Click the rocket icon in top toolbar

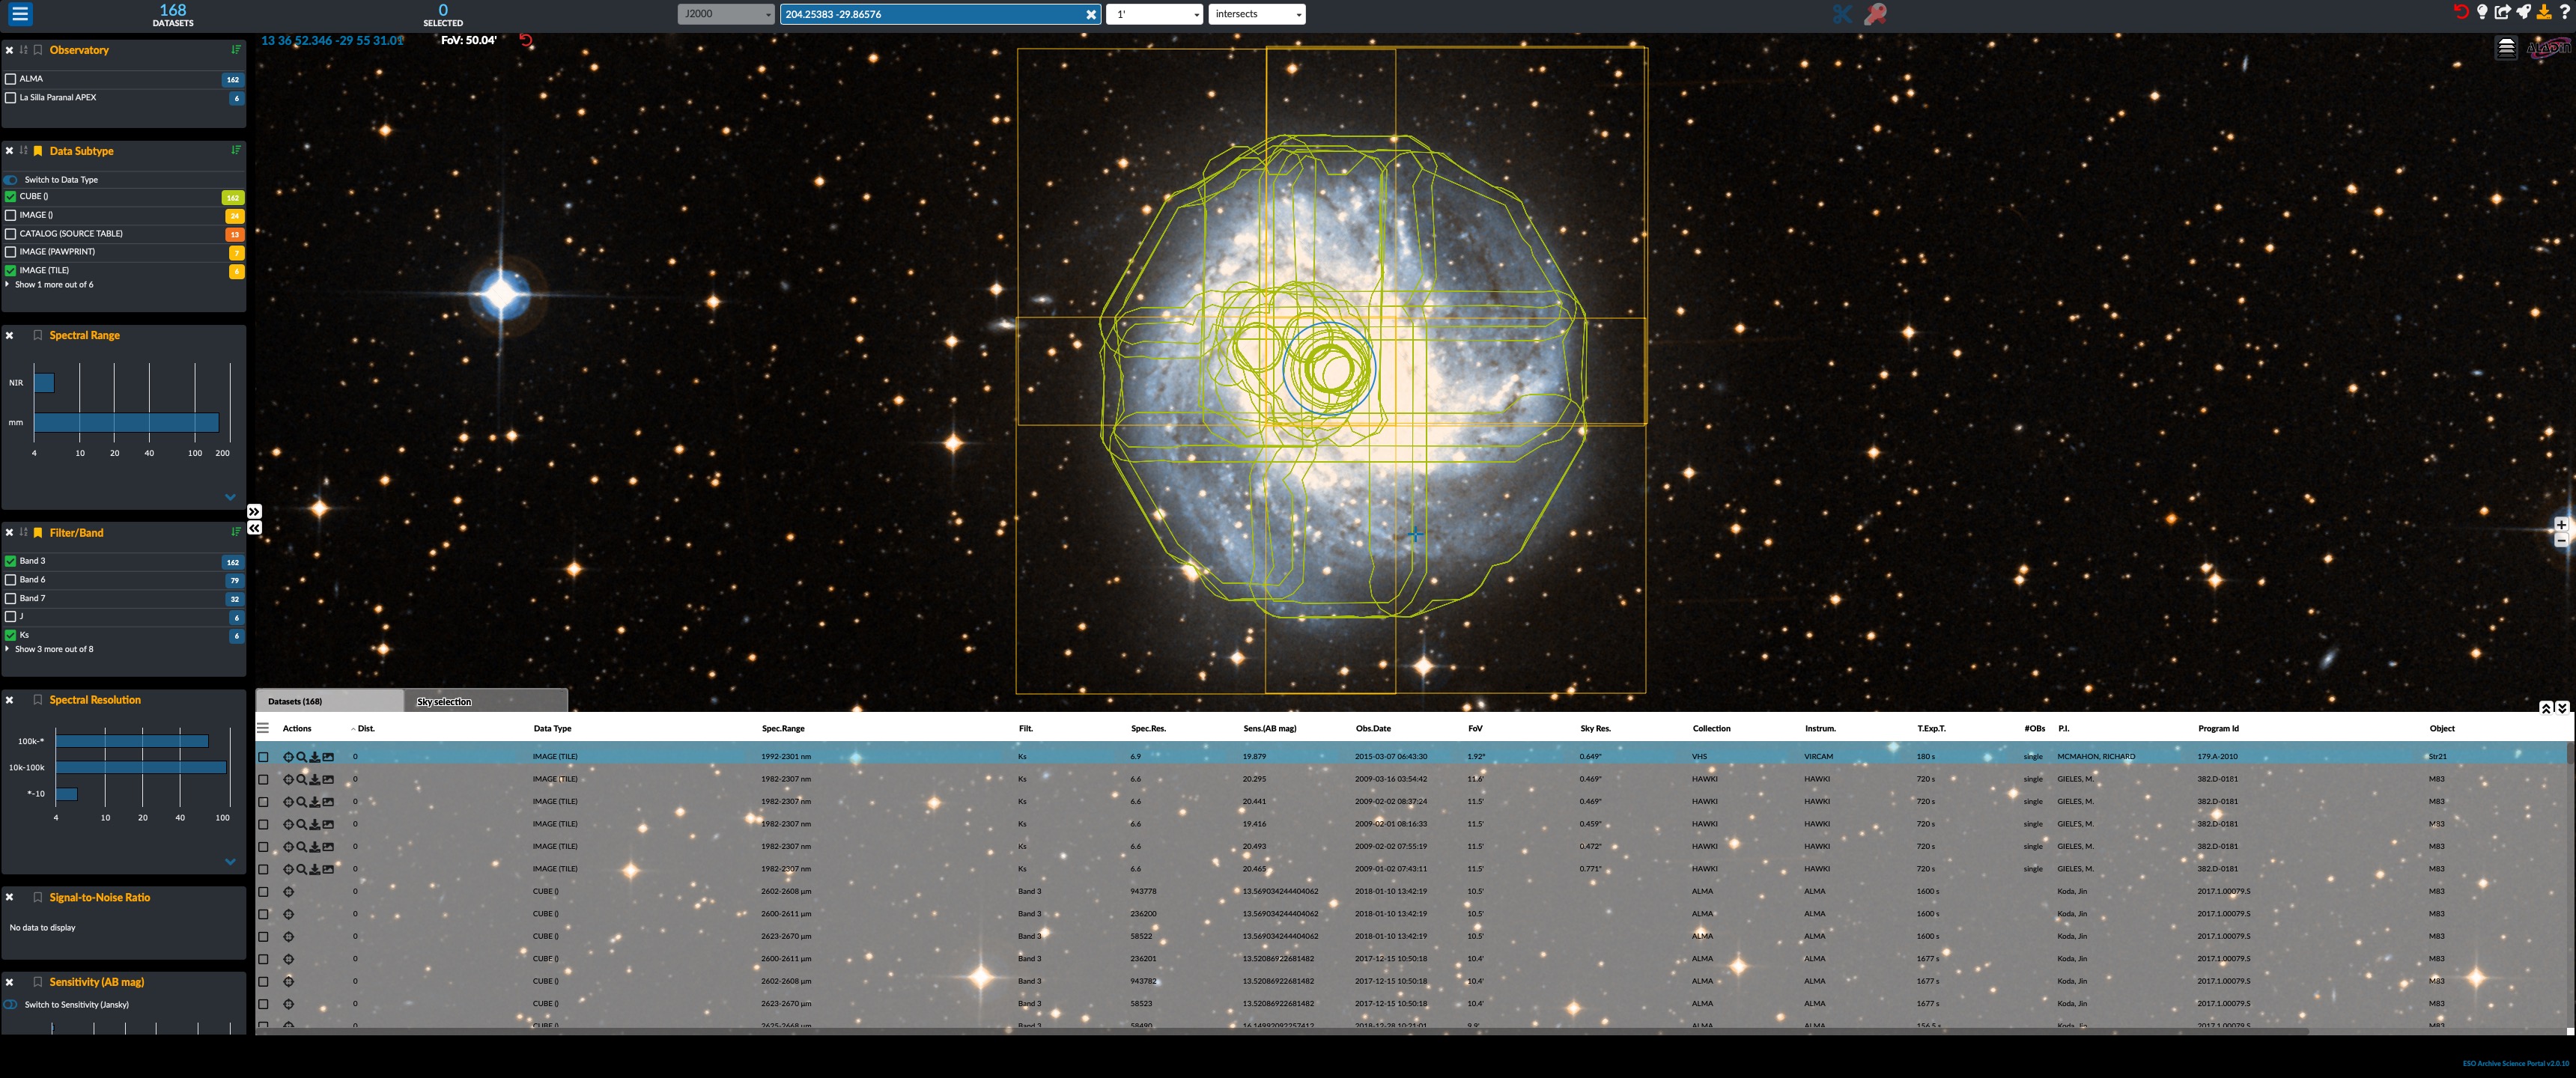(x=2524, y=12)
